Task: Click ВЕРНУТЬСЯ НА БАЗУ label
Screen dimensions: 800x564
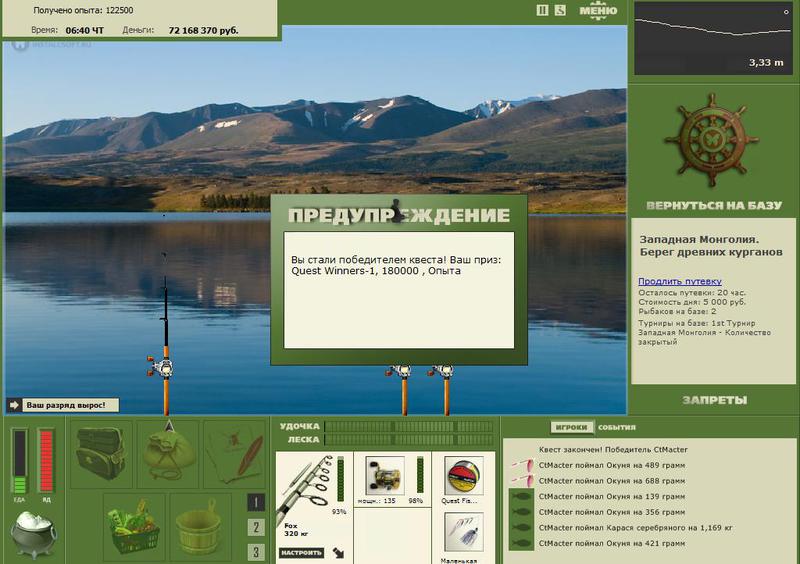Action: (x=714, y=205)
